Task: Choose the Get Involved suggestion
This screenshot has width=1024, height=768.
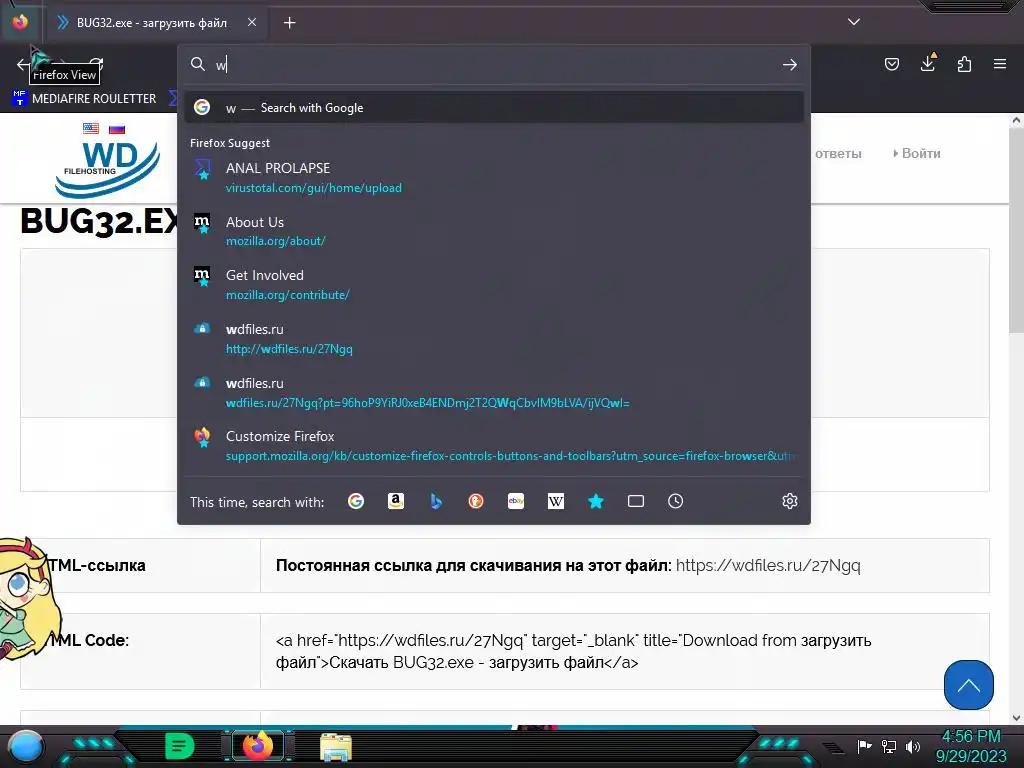Action: coord(494,285)
